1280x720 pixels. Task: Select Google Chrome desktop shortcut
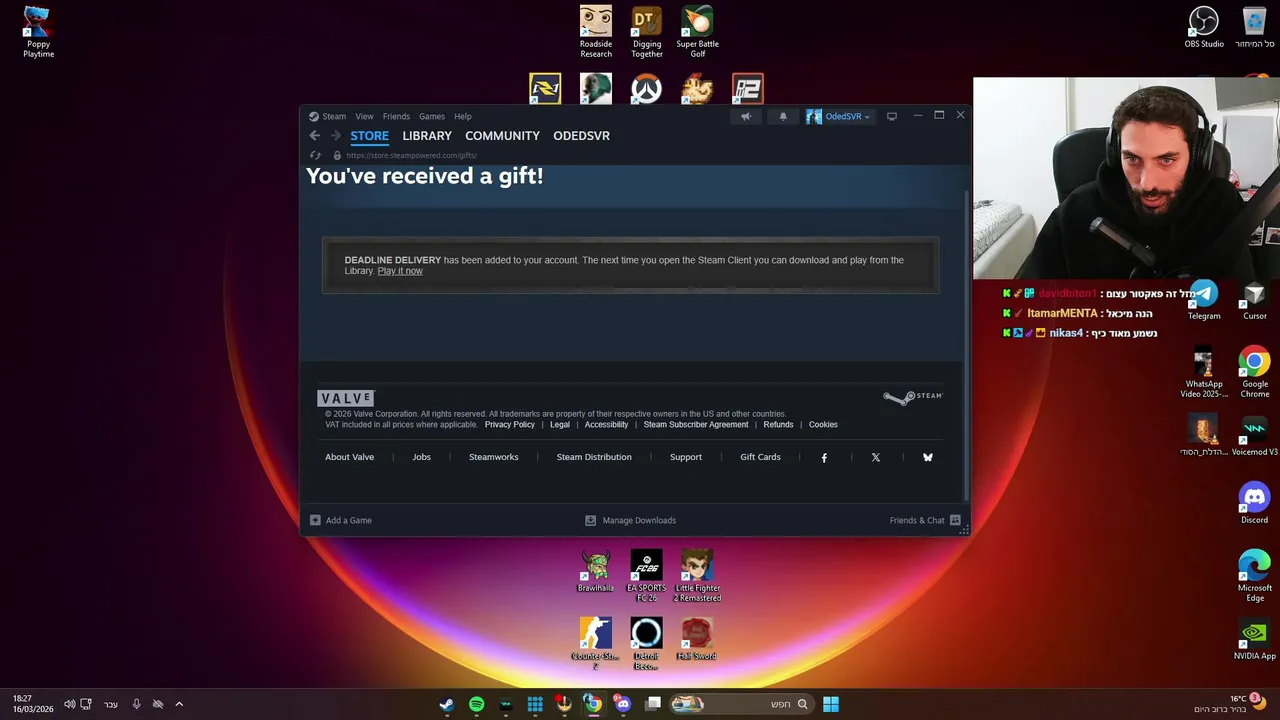click(1255, 372)
